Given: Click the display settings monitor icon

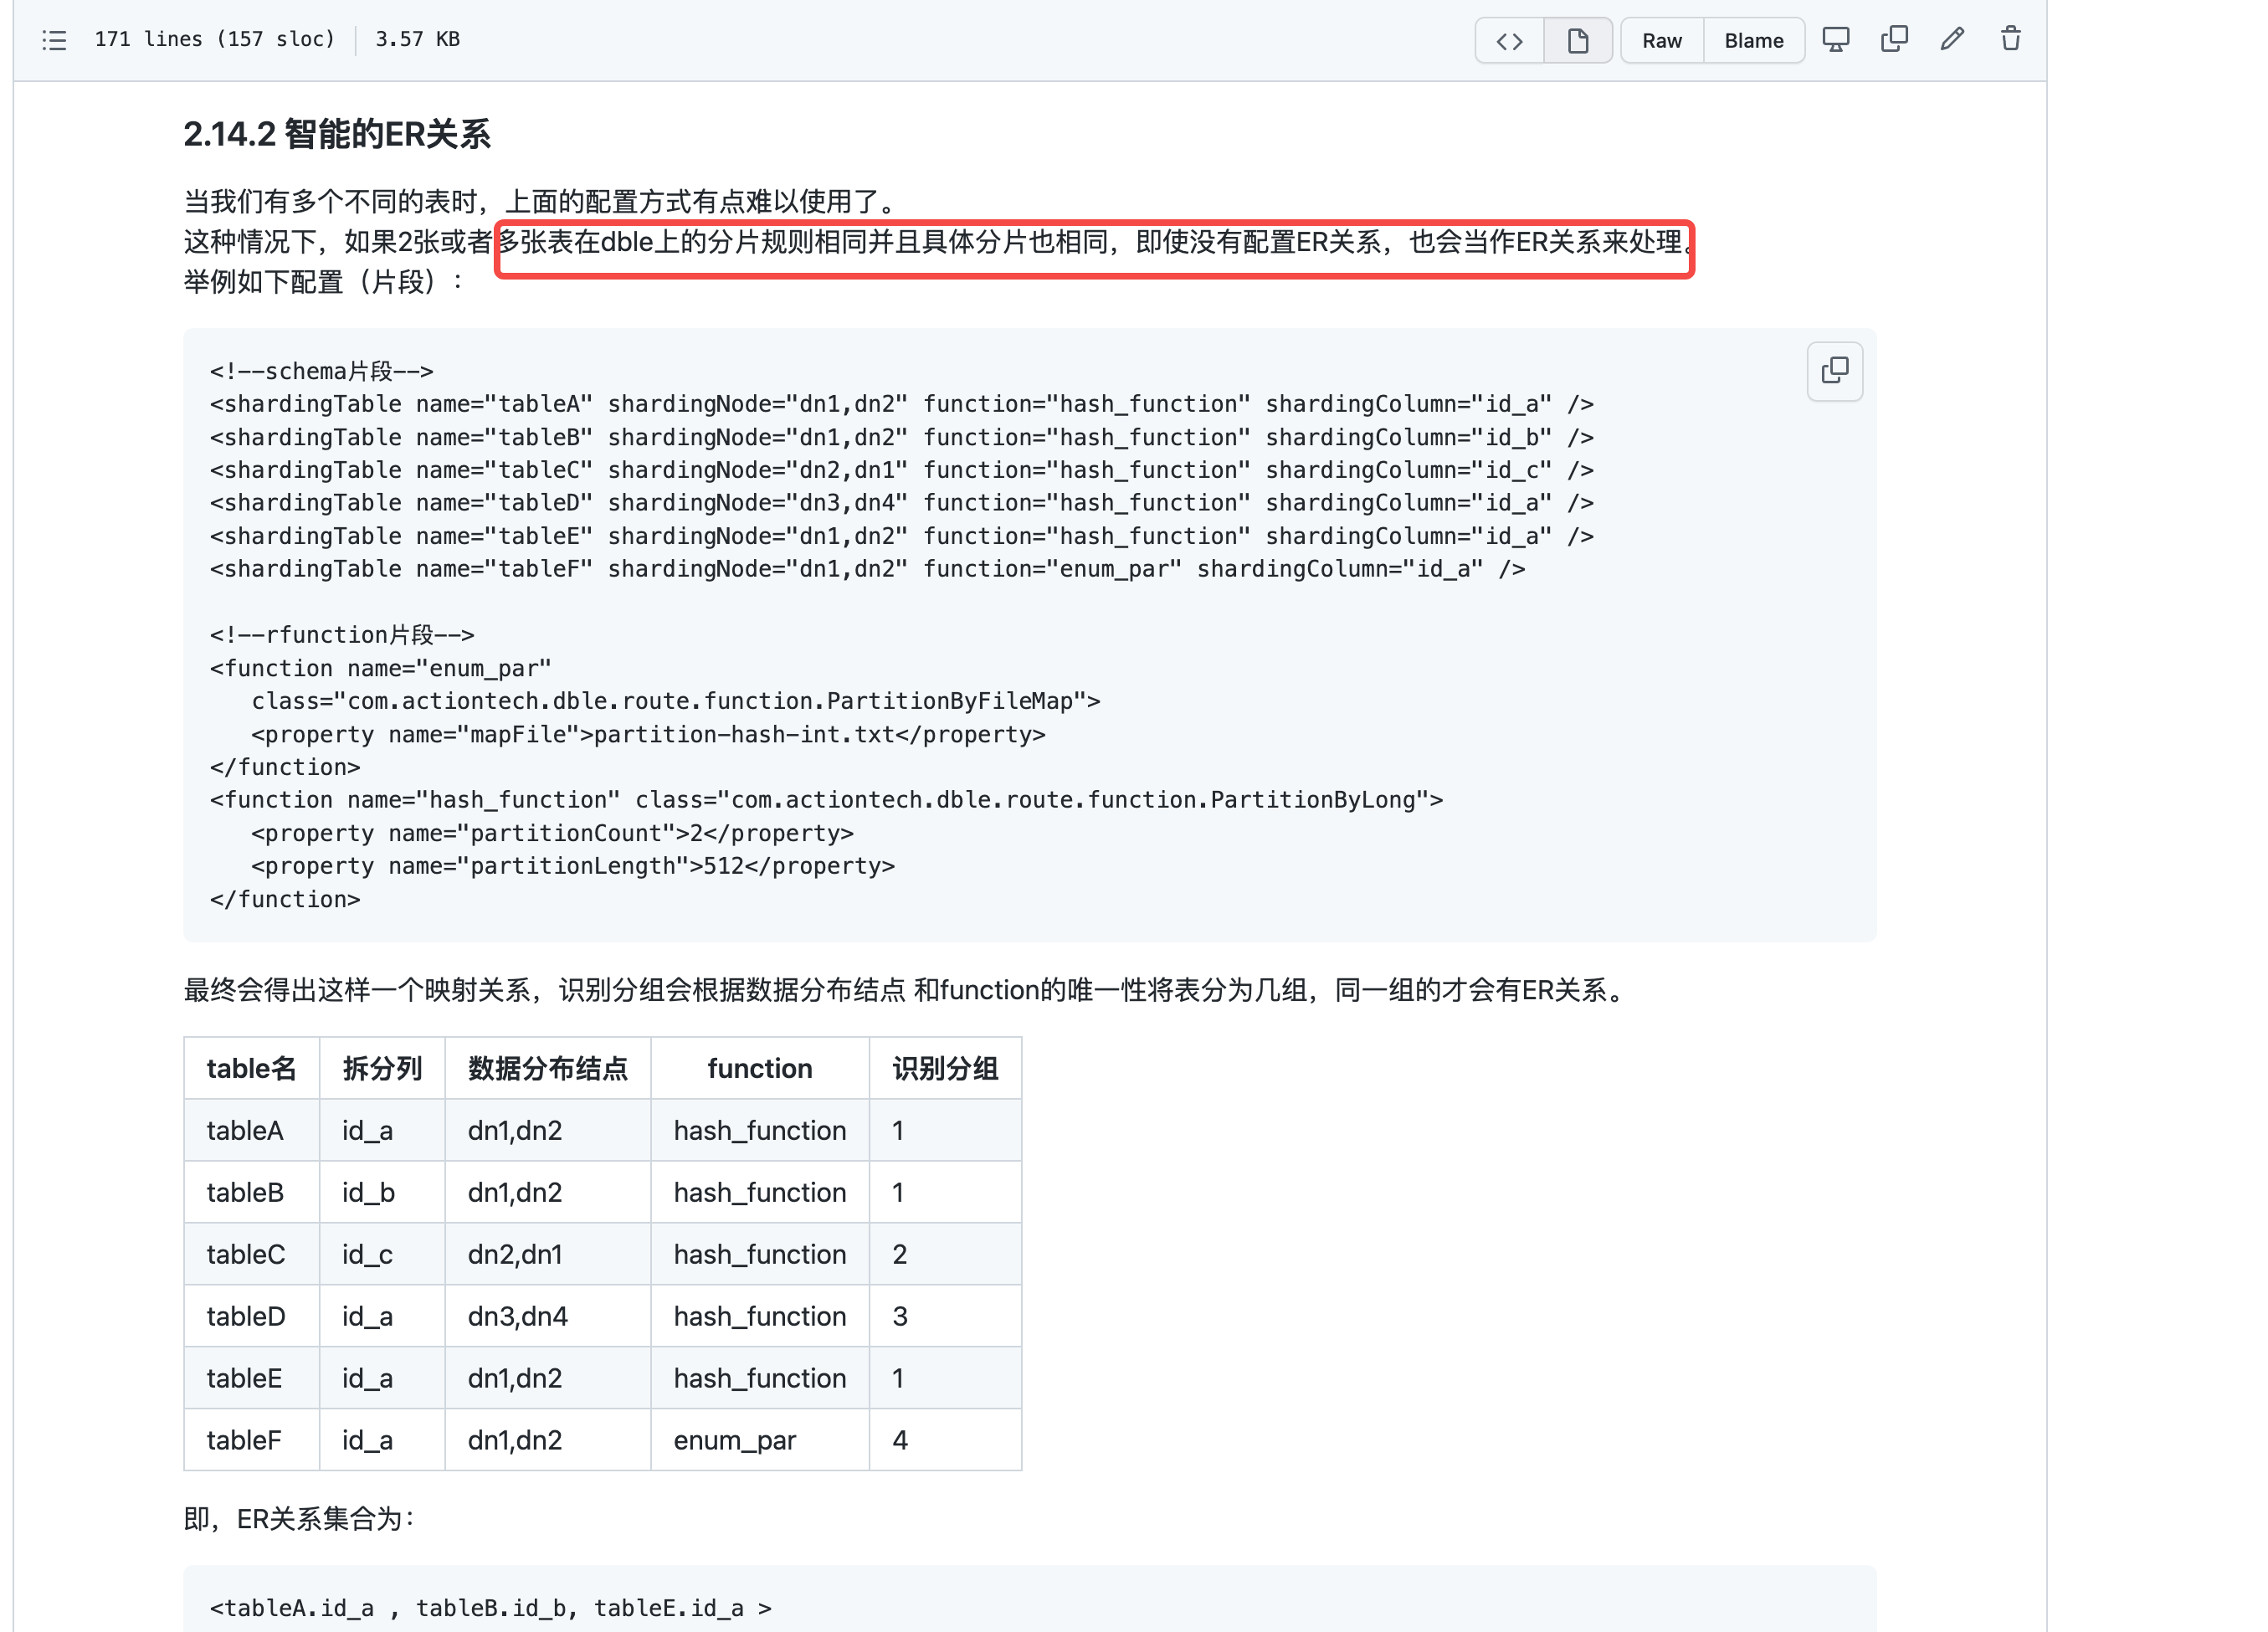Looking at the screenshot, I should 1837,38.
